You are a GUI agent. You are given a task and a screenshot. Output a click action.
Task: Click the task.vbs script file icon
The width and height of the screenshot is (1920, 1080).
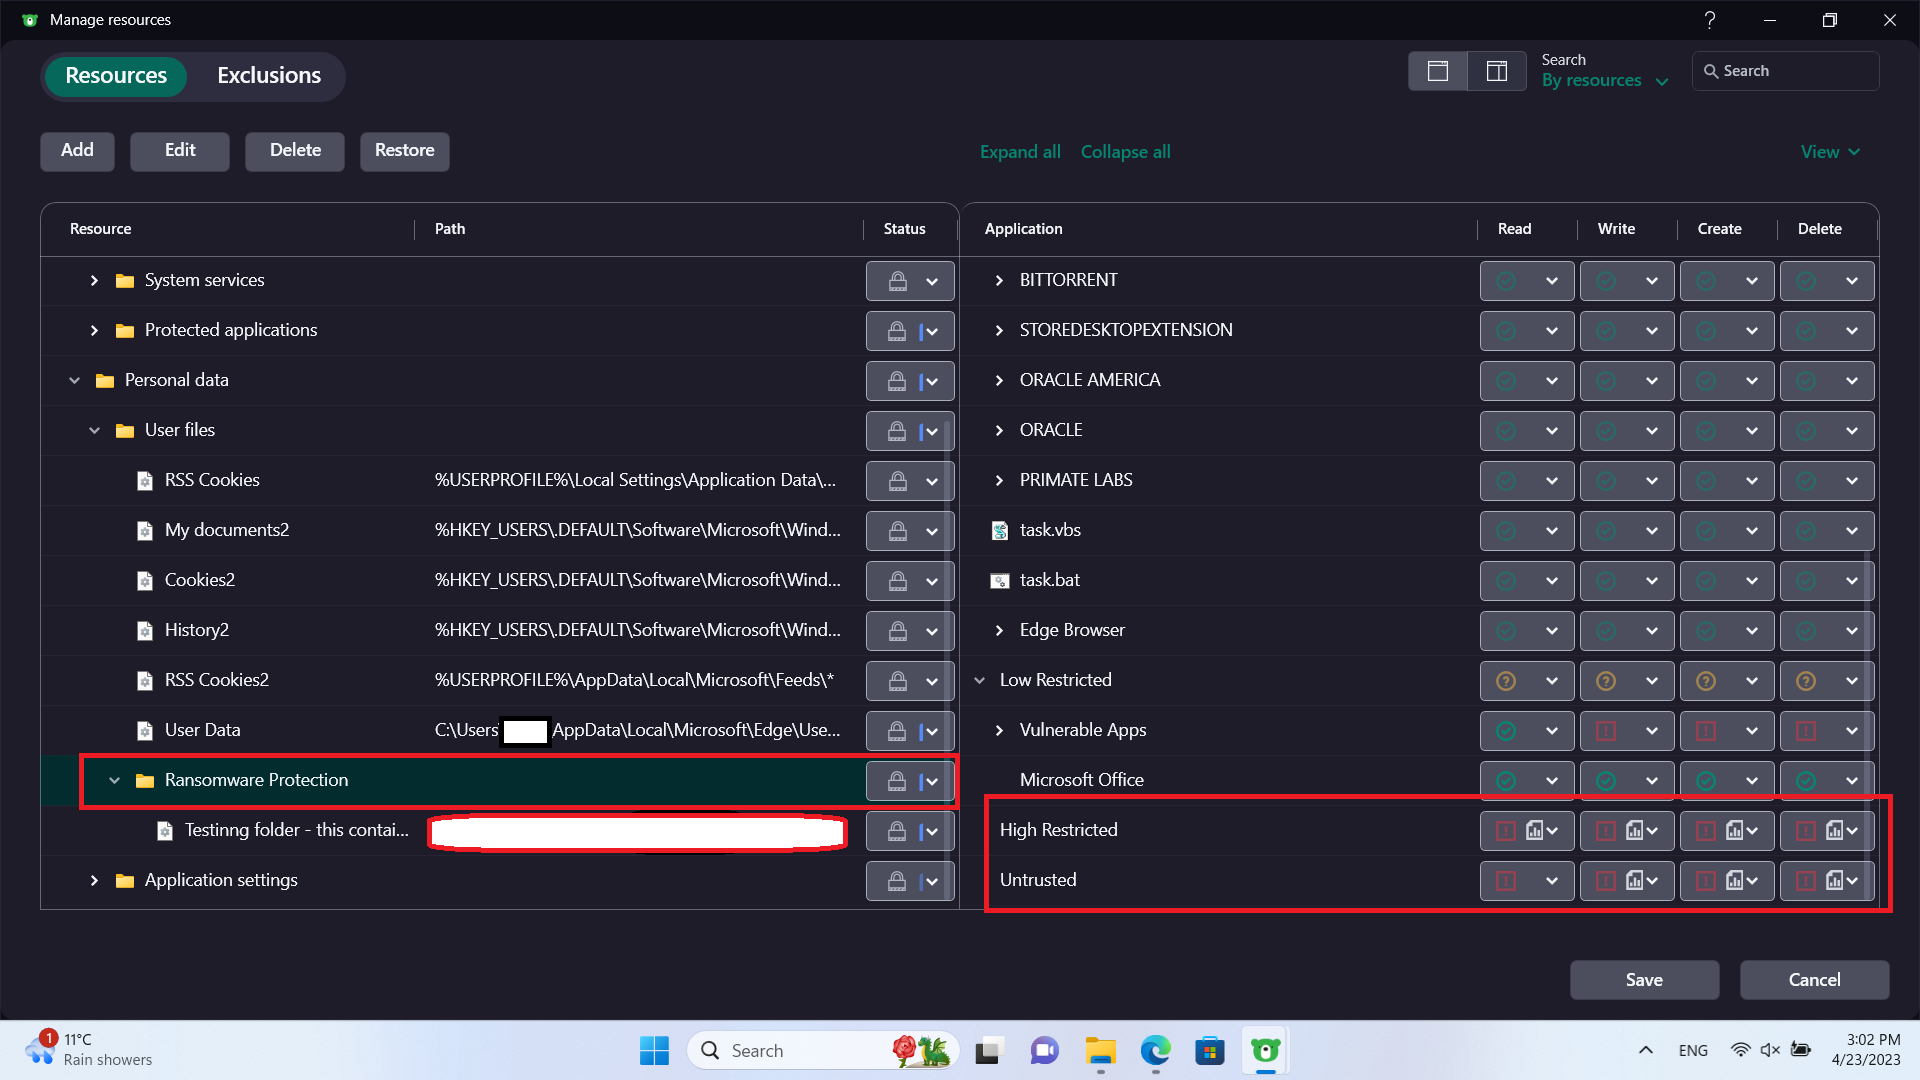point(999,530)
